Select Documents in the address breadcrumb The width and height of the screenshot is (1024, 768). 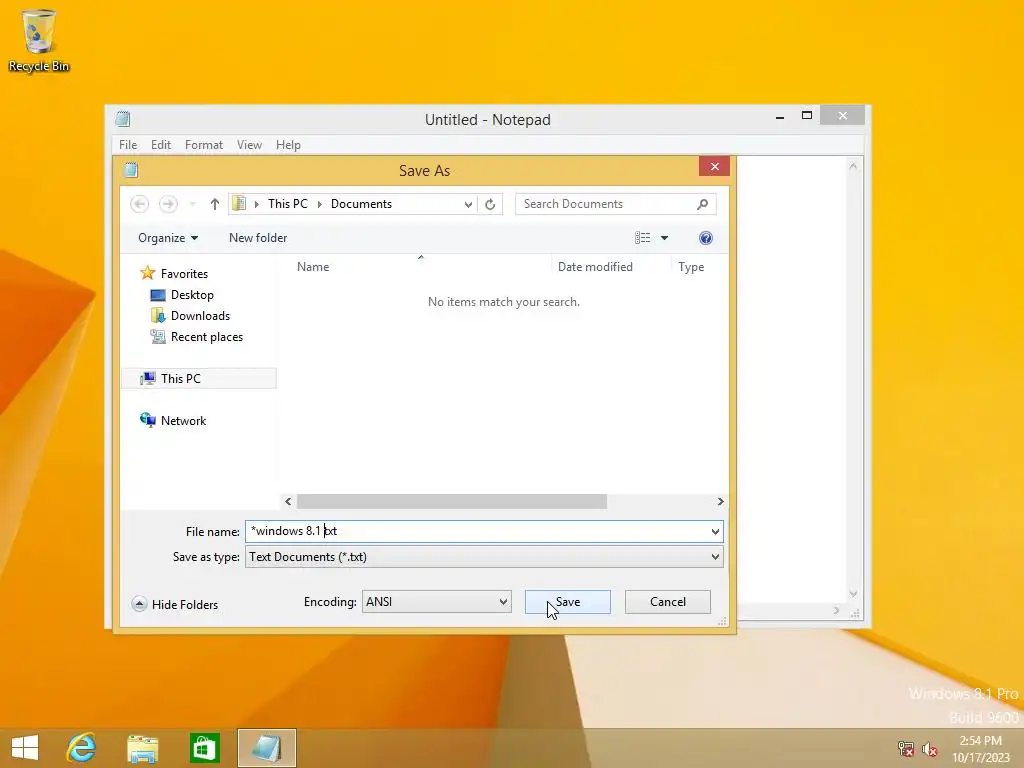point(361,204)
